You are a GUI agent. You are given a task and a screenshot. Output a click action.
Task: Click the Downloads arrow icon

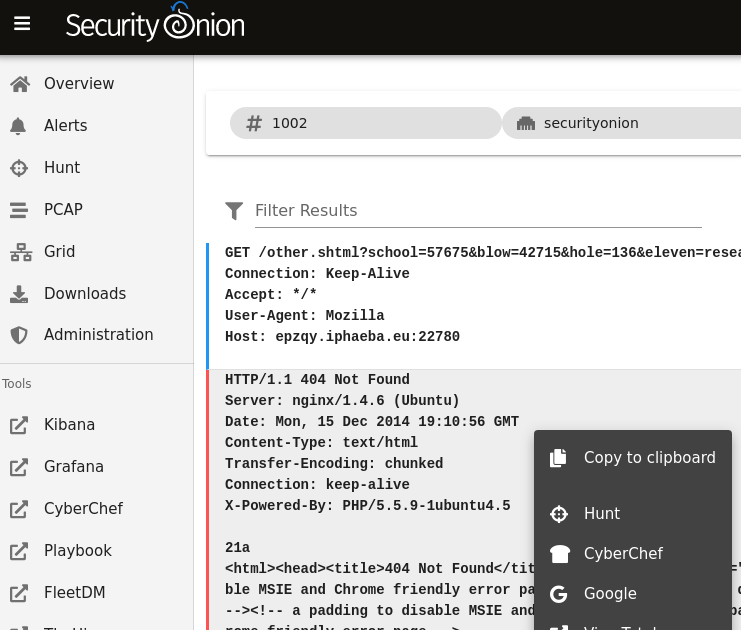click(x=19, y=293)
